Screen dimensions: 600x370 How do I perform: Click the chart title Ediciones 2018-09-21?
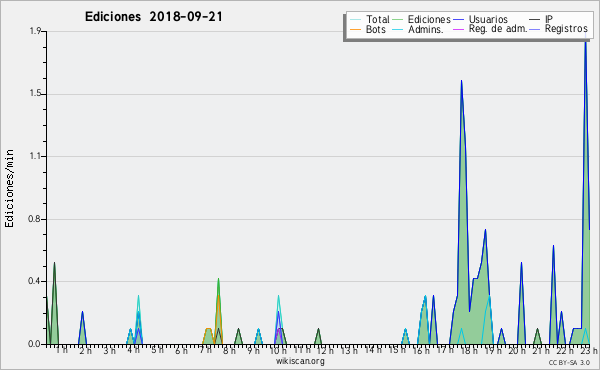pyautogui.click(x=153, y=17)
